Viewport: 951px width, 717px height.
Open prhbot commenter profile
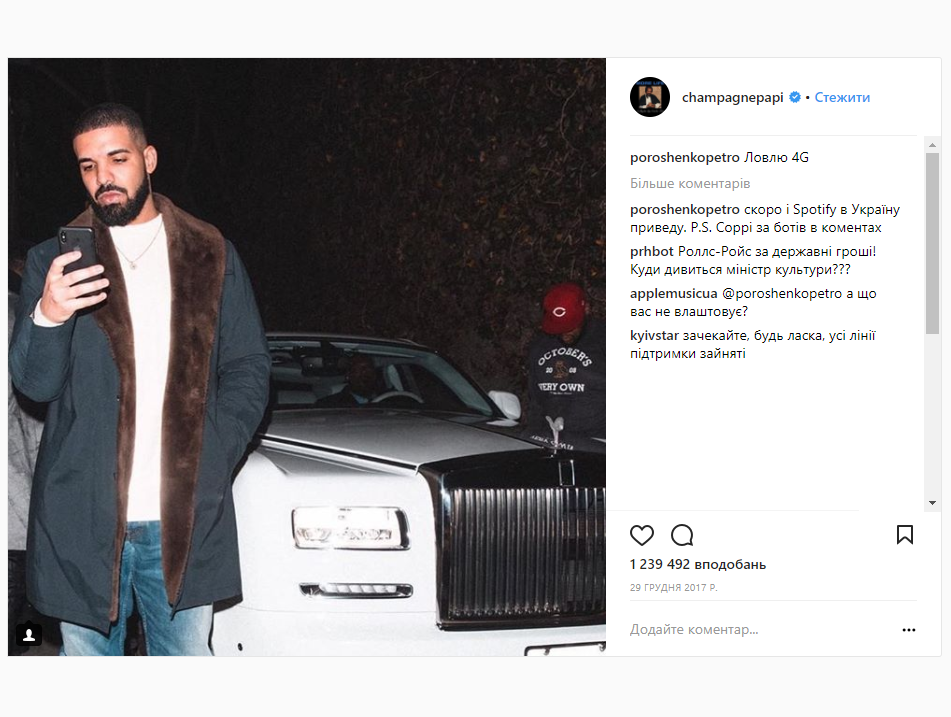click(651, 251)
